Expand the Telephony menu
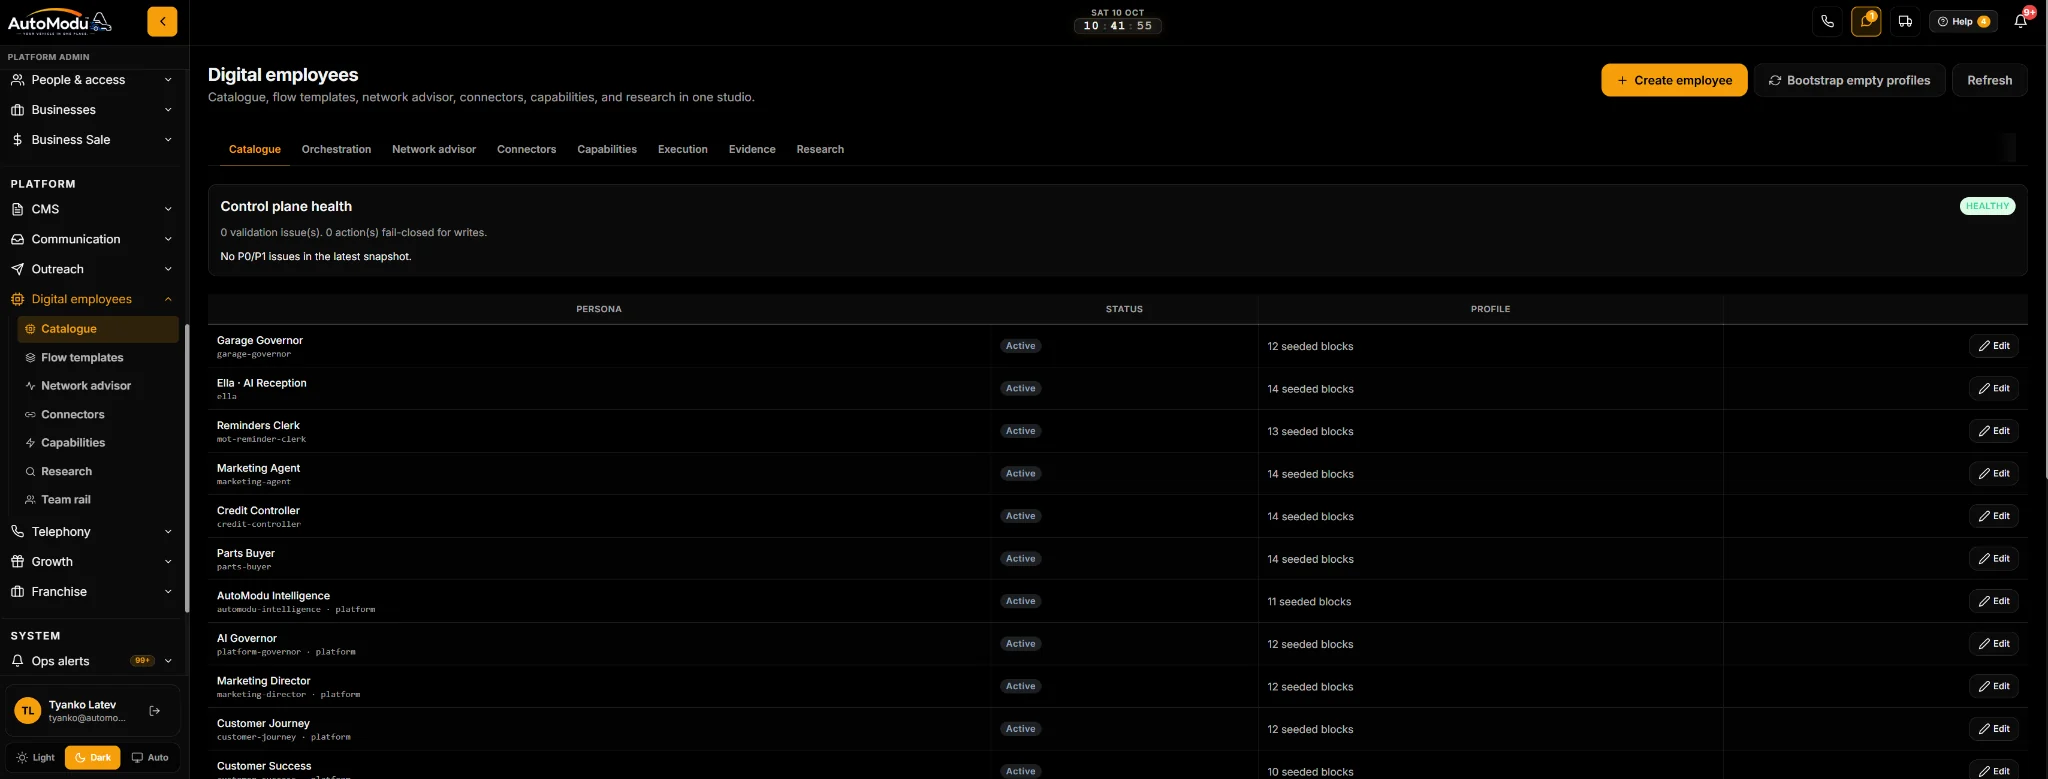The width and height of the screenshot is (2048, 779). tap(92, 532)
